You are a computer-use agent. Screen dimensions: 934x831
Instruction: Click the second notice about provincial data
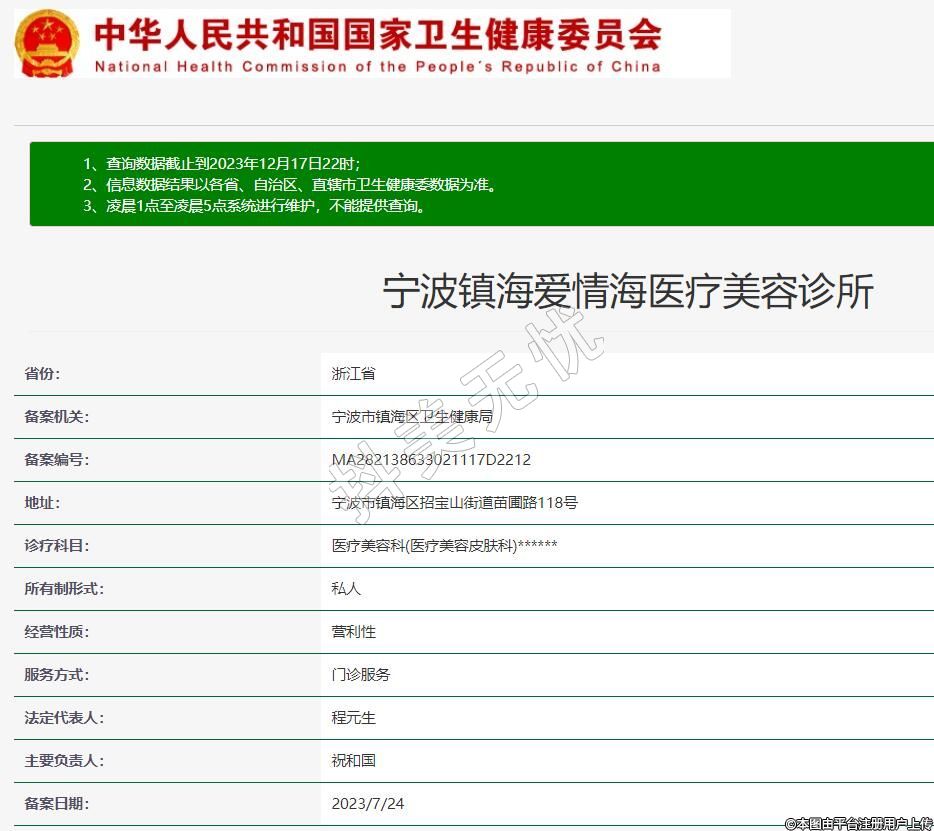tap(288, 185)
